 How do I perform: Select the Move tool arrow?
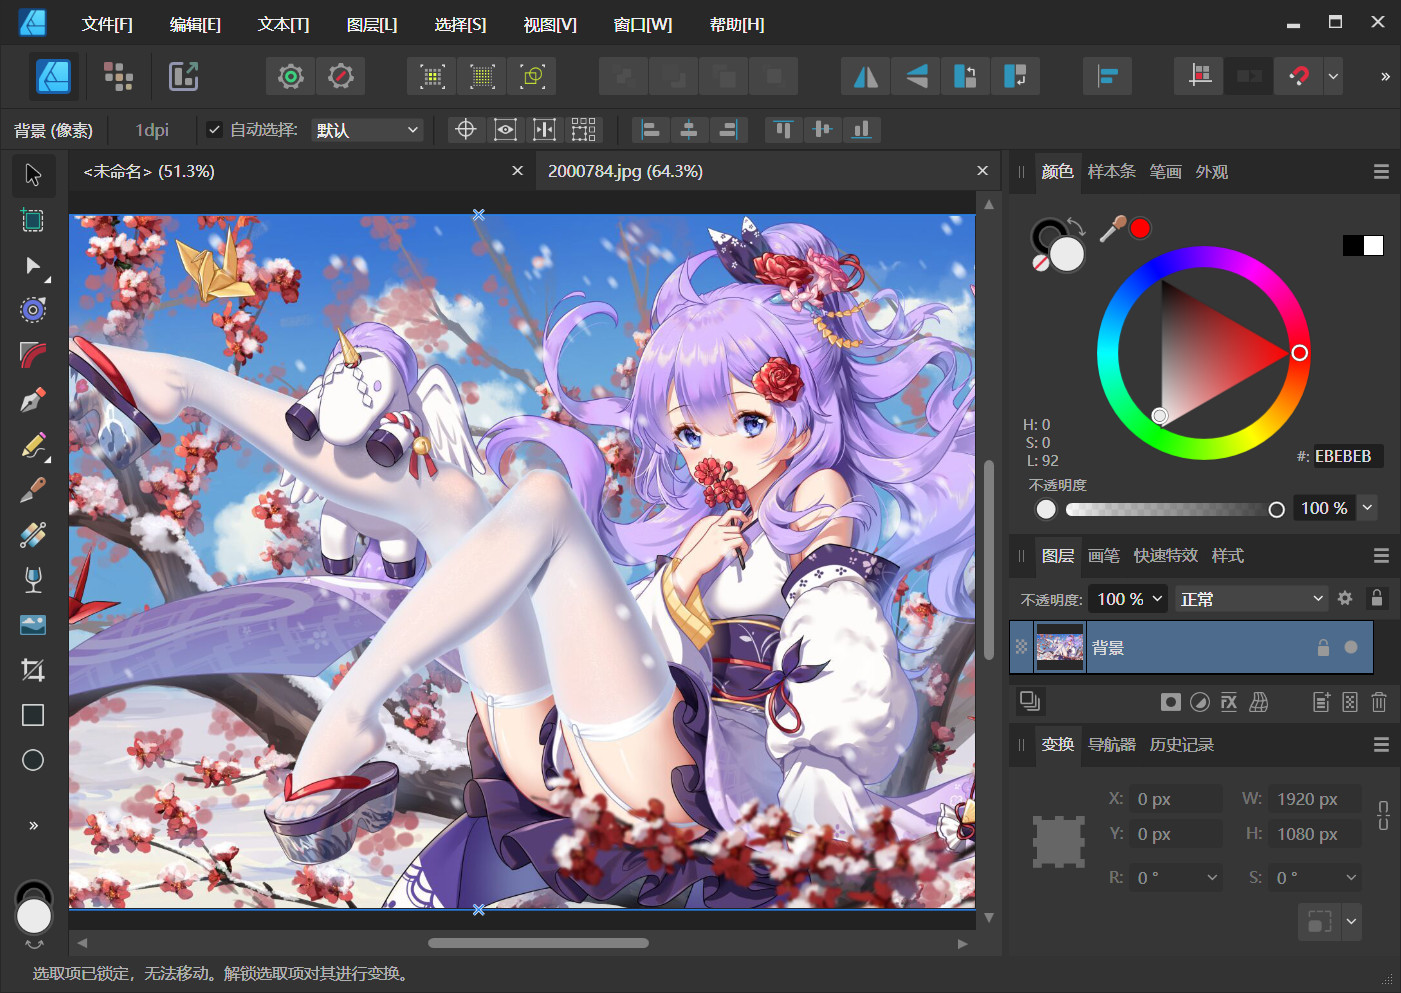[x=33, y=175]
